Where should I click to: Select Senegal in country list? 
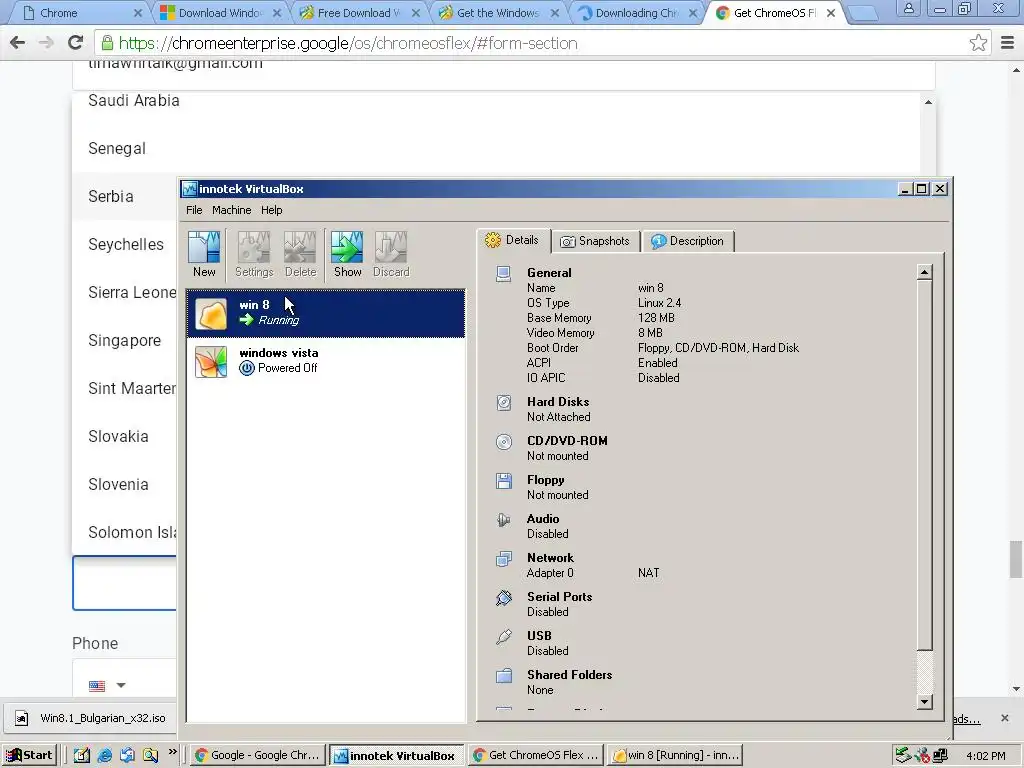pyautogui.click(x=117, y=149)
